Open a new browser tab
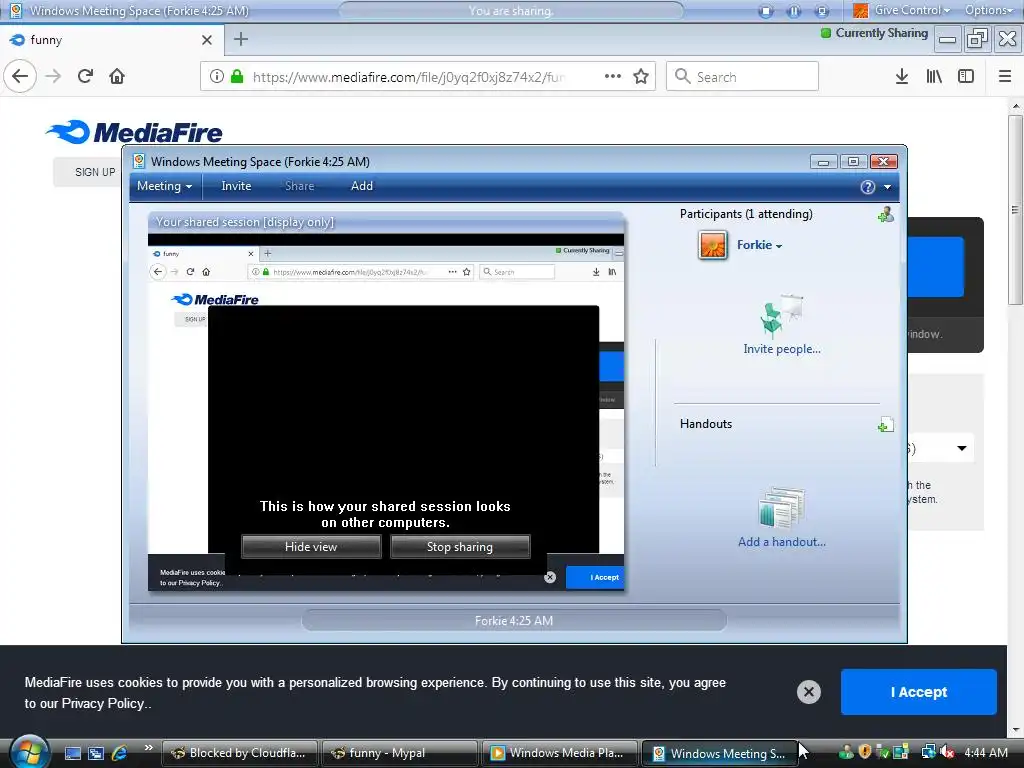Viewport: 1024px width, 768px height. tap(241, 40)
